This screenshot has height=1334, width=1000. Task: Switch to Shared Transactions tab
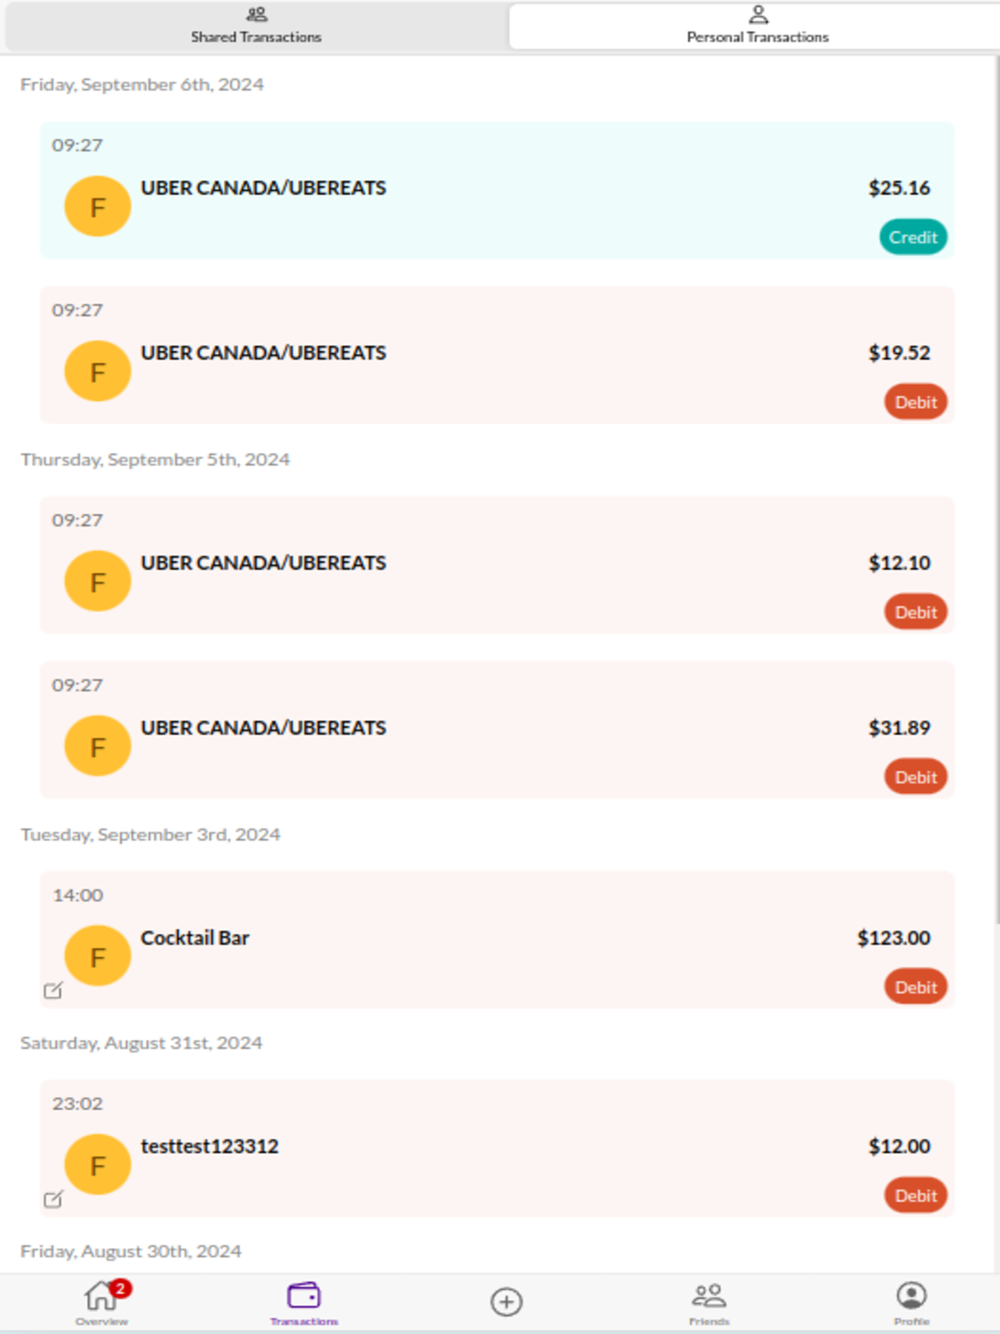pyautogui.click(x=256, y=26)
